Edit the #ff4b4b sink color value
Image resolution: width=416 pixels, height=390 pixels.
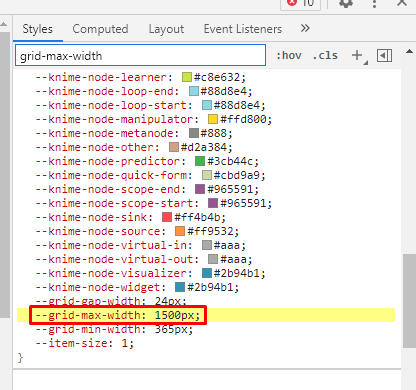[197, 217]
